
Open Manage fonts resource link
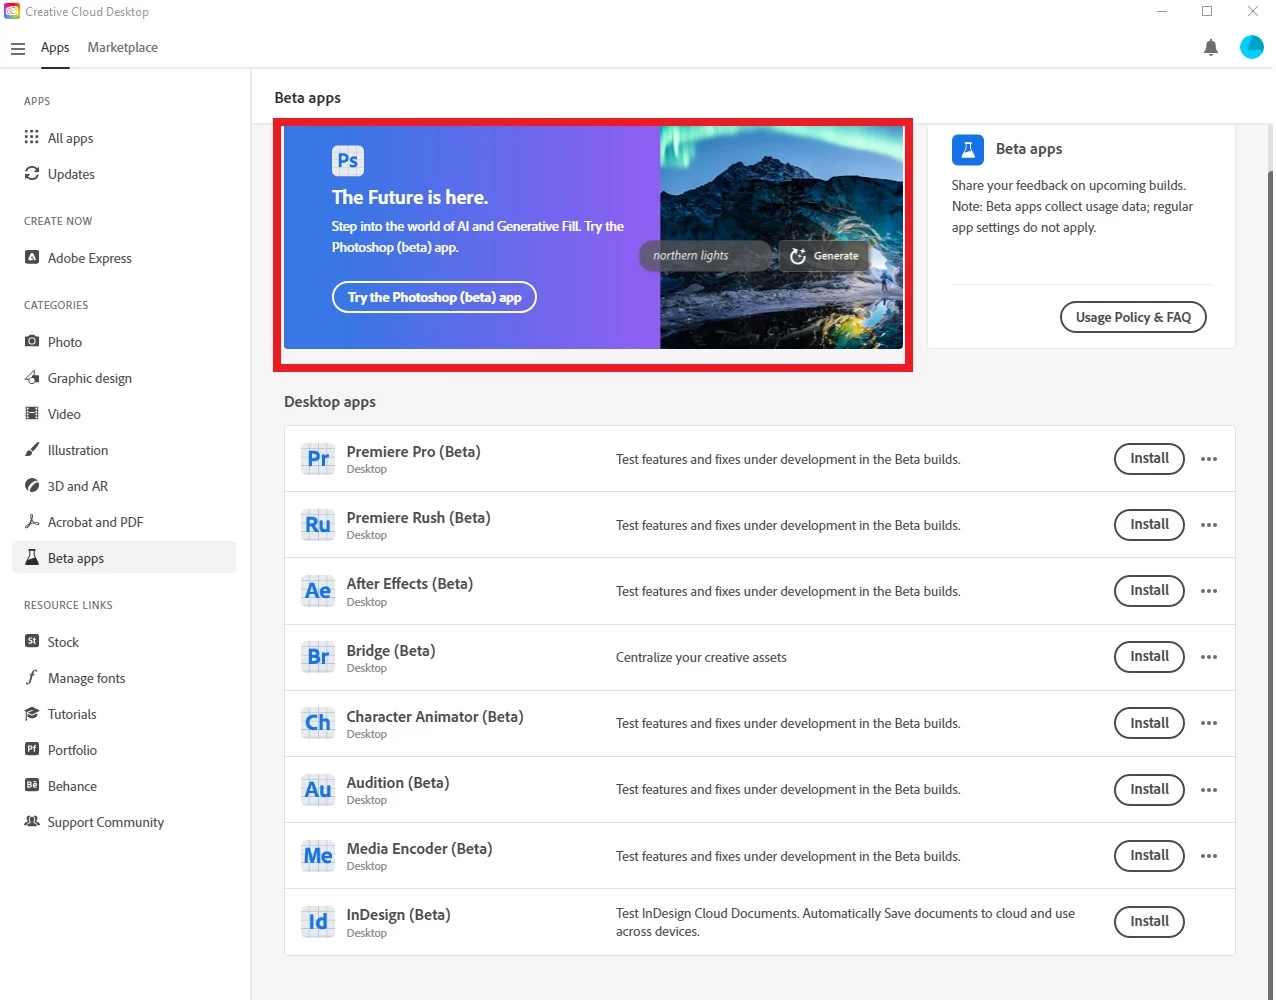124,678
